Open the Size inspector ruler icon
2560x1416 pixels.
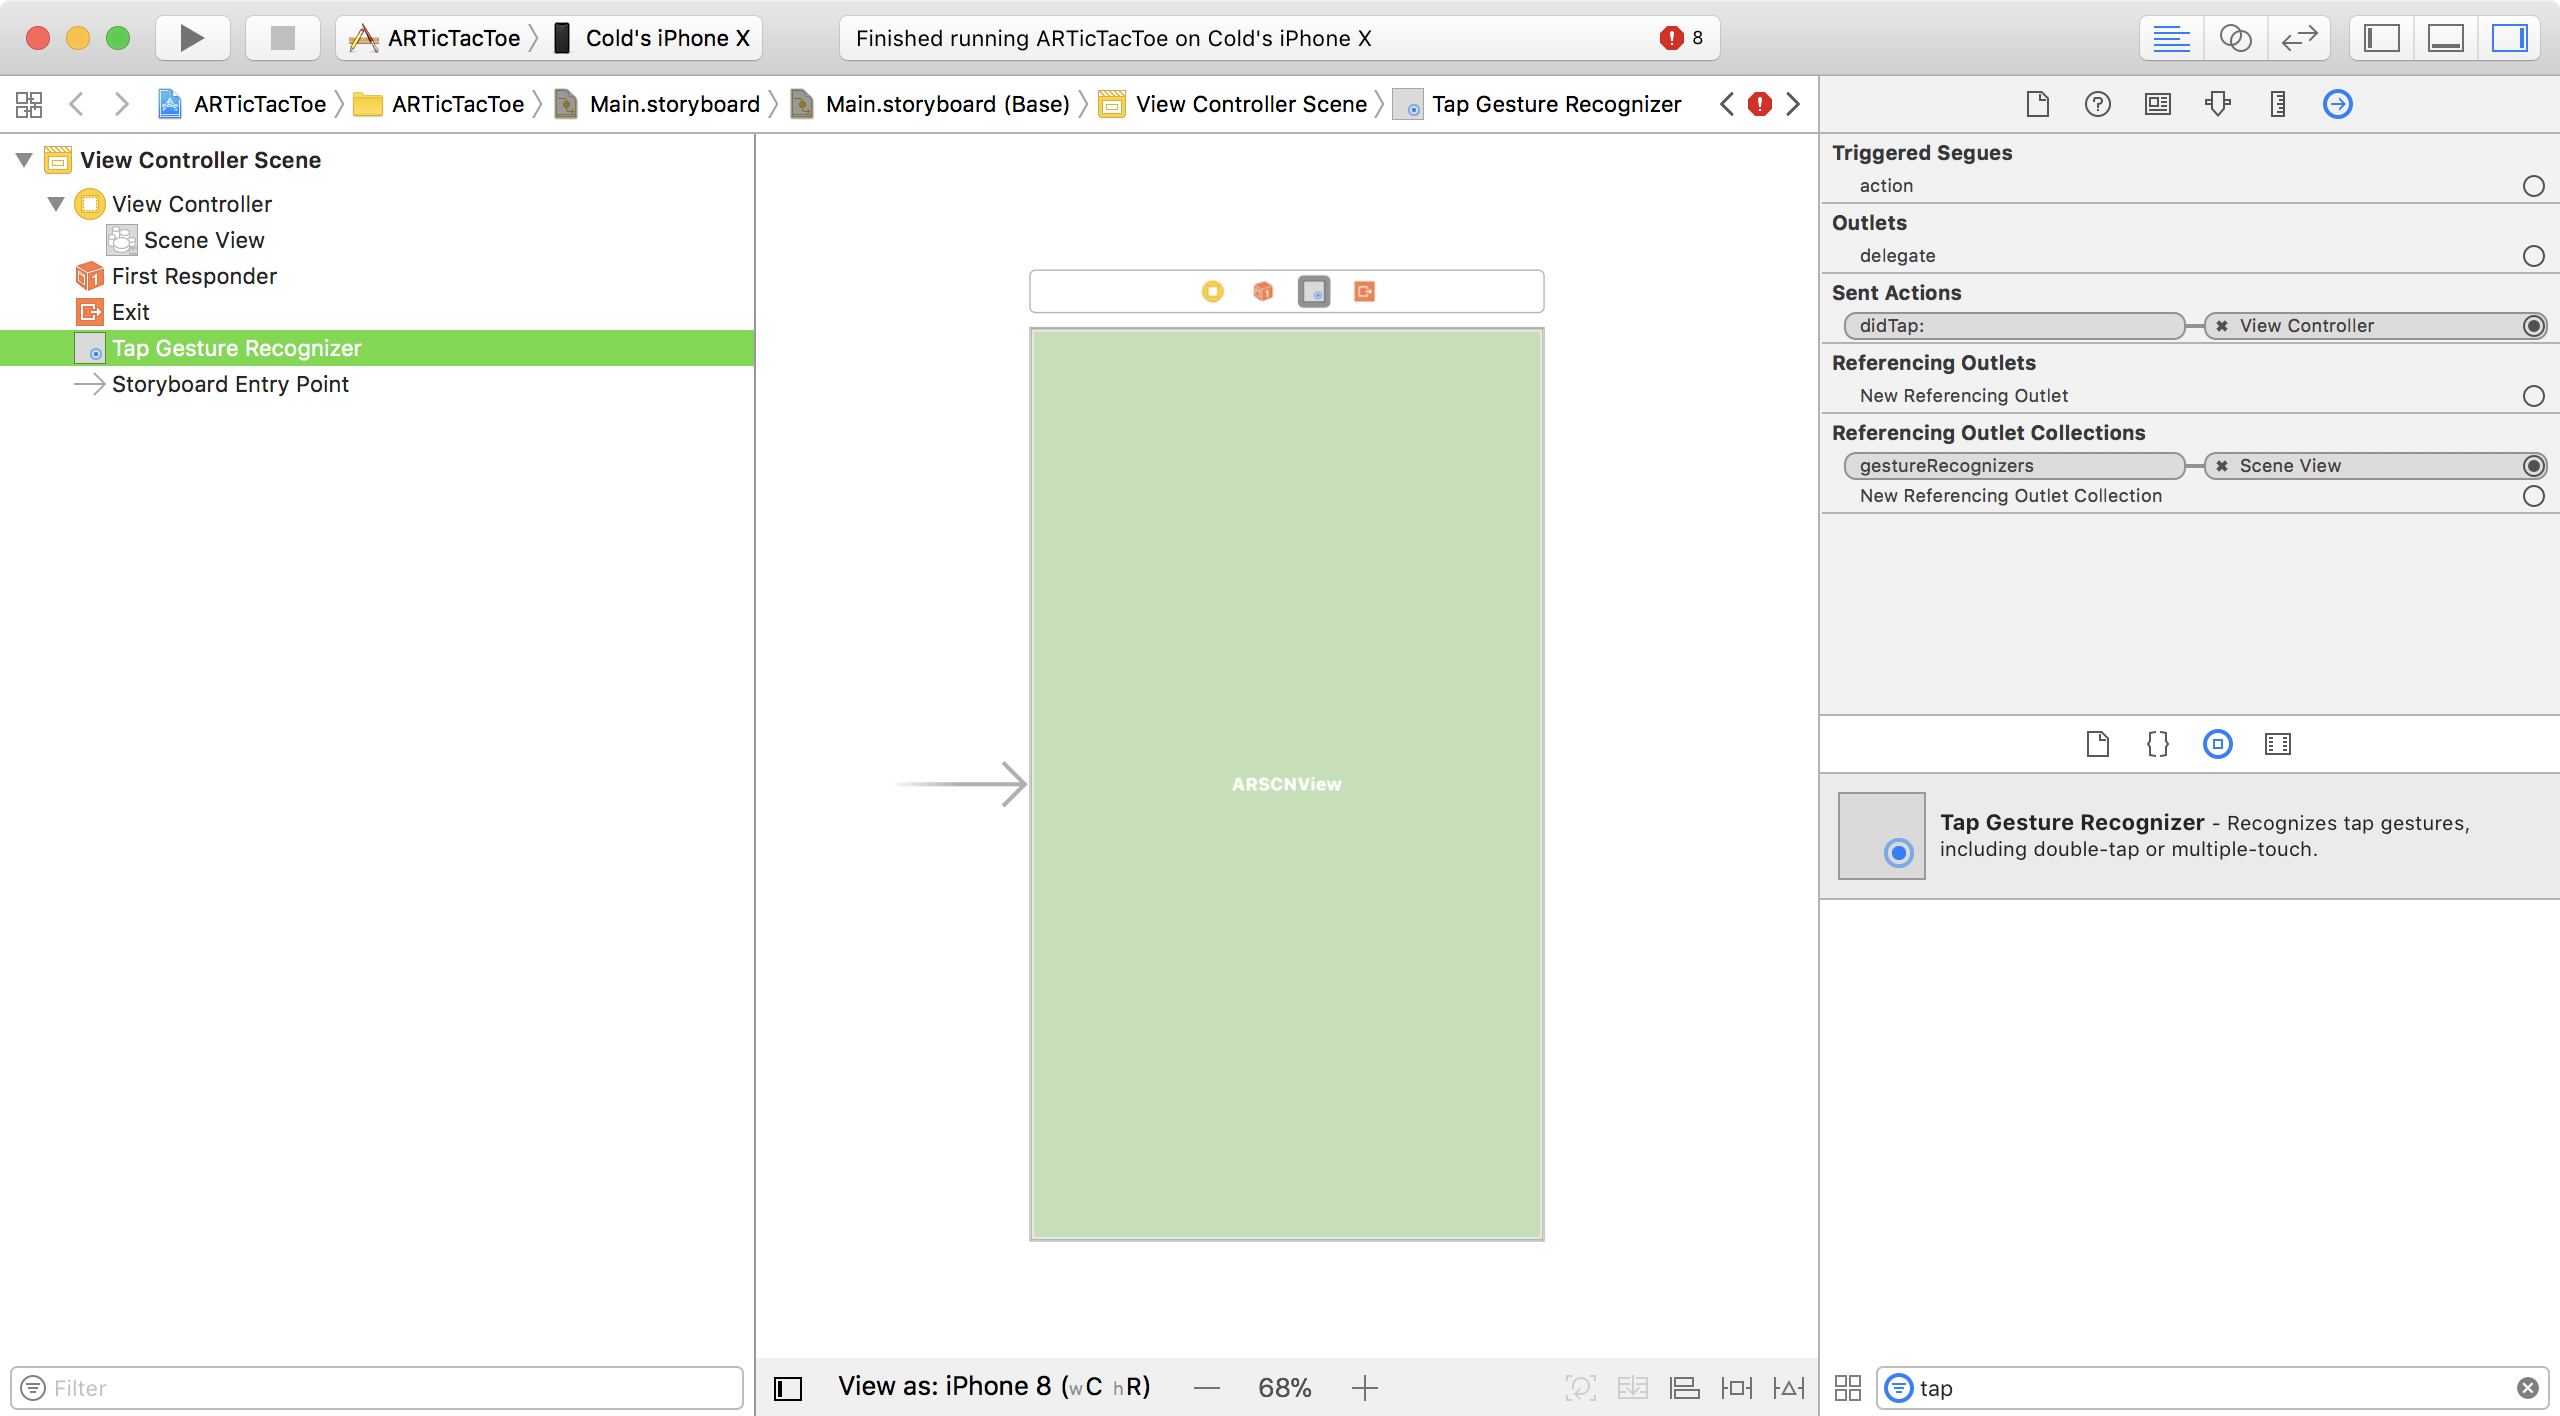coord(2277,104)
